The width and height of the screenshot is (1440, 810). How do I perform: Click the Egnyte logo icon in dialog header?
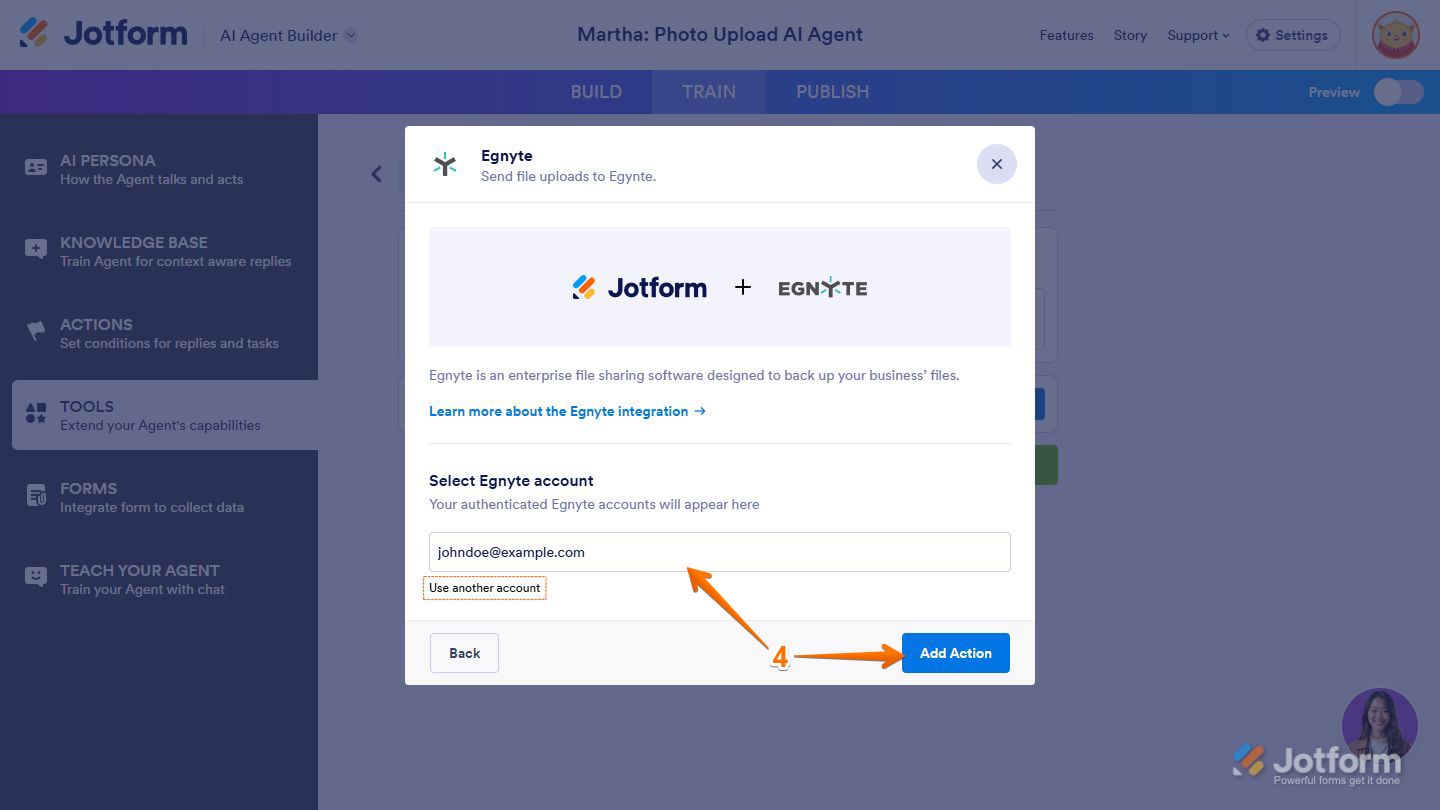(445, 165)
